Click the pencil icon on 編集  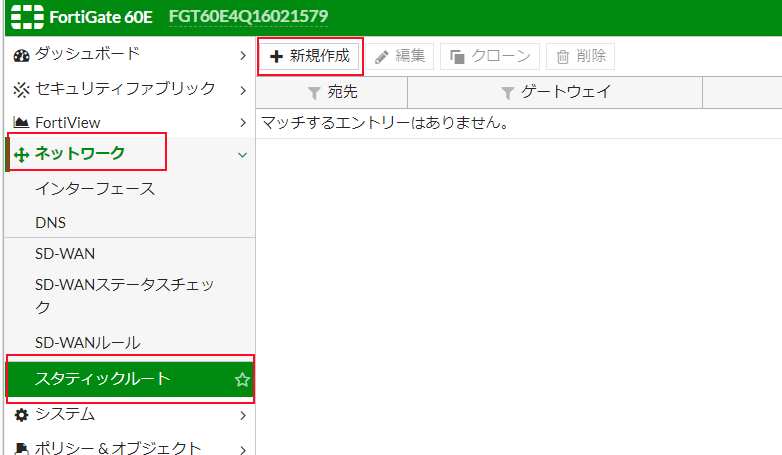click(x=382, y=57)
